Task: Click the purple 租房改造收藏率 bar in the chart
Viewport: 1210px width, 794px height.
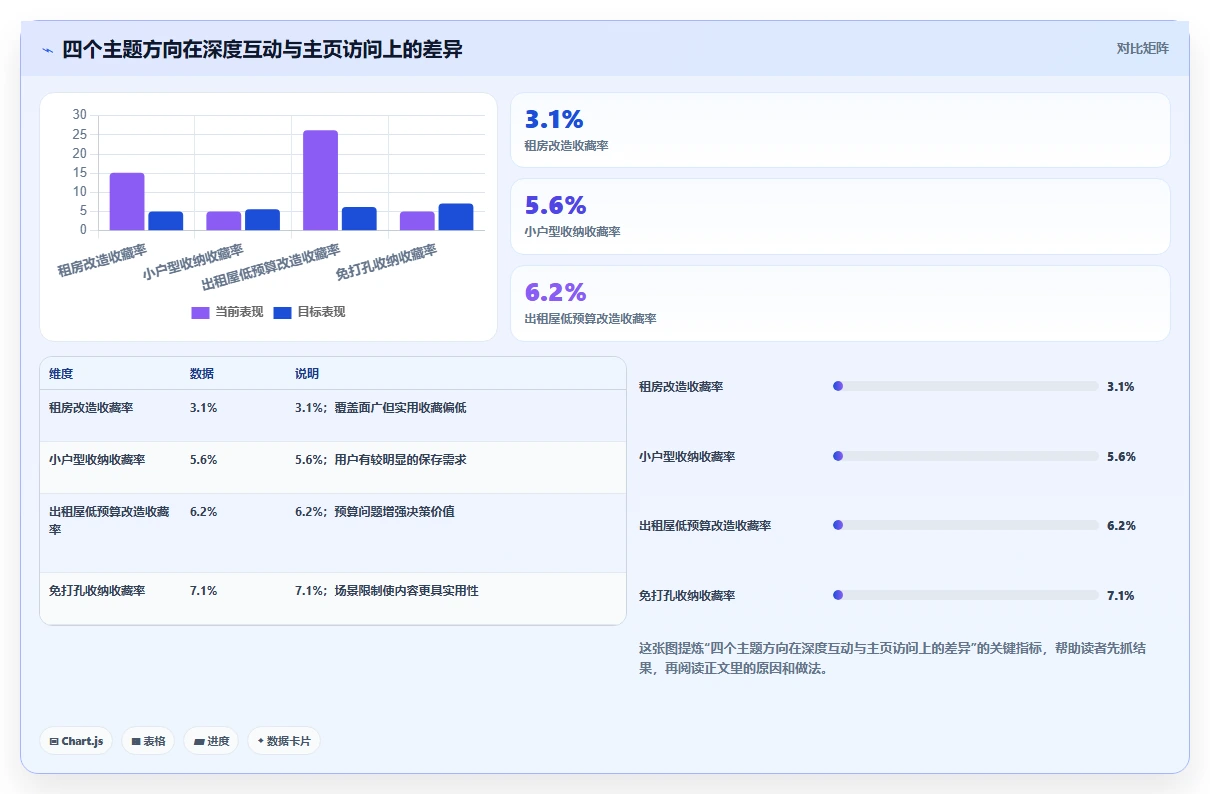Action: (127, 201)
